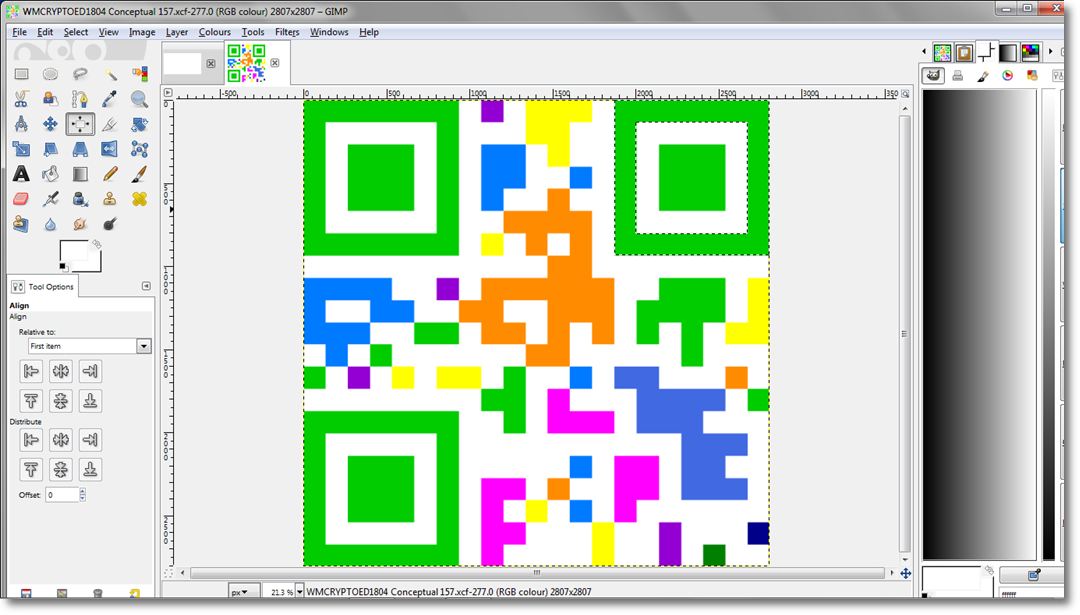1080x615 pixels.
Task: Select the Clone stamp tool
Action: (x=110, y=199)
